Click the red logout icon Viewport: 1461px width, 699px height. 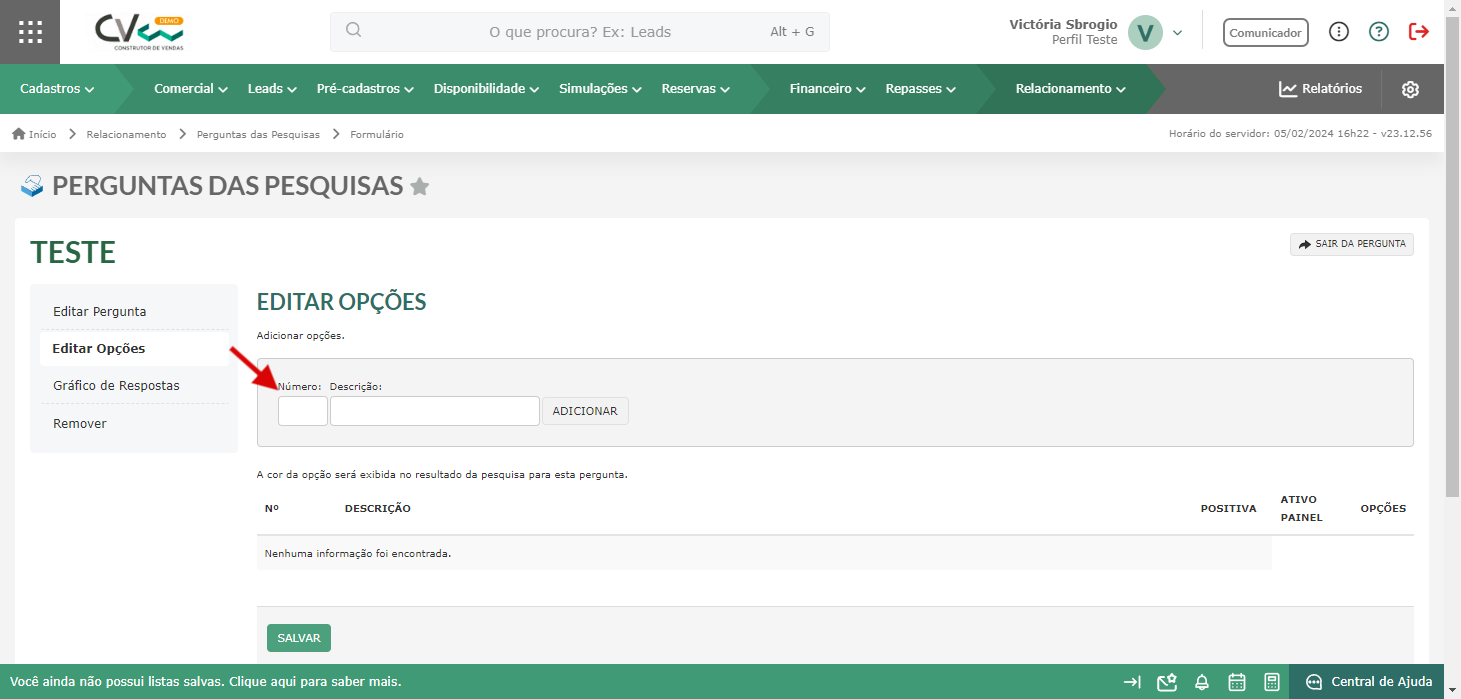(1418, 32)
